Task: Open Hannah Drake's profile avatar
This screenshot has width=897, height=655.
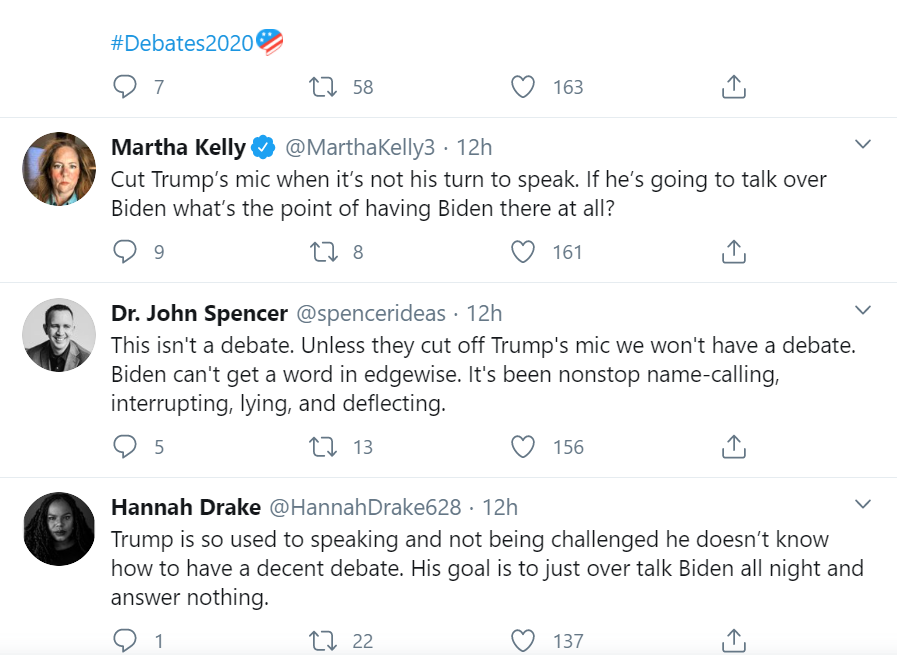Action: 59,529
